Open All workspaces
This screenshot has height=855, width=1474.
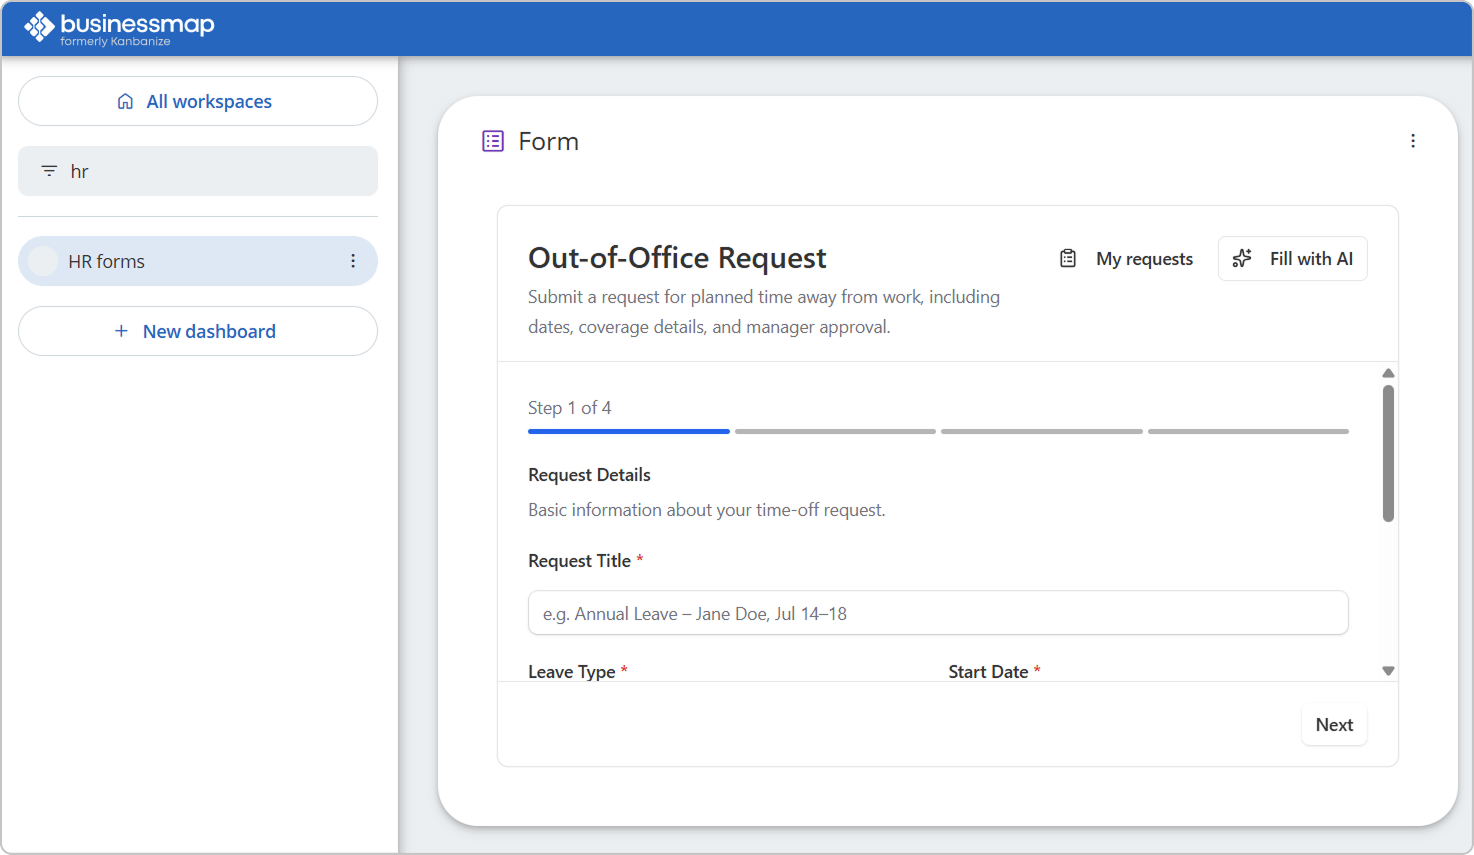198,101
